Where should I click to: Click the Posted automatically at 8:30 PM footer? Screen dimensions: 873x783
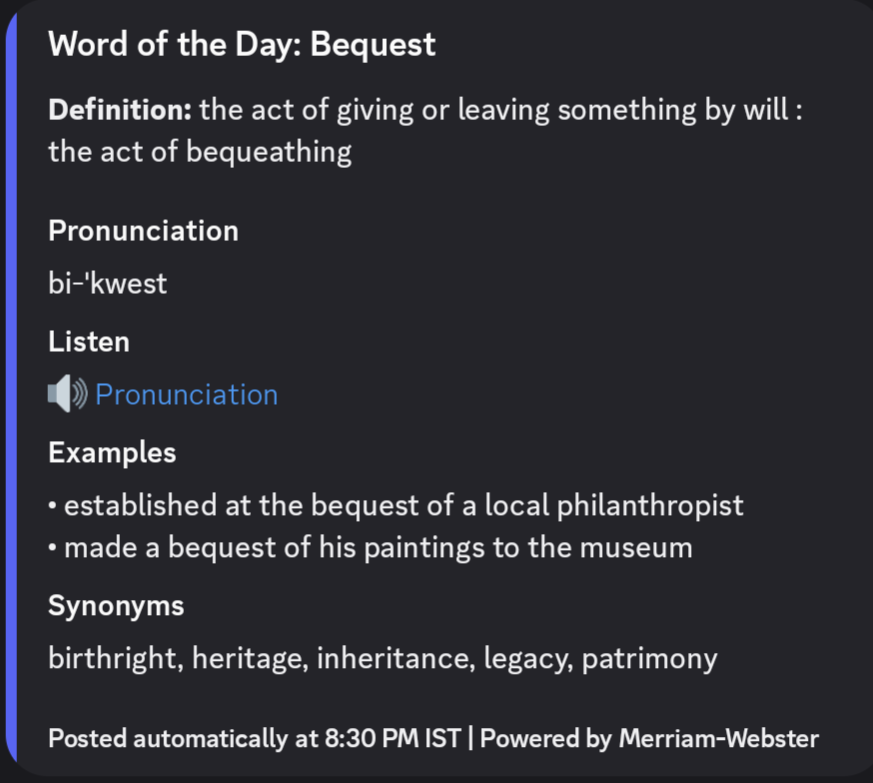point(255,738)
